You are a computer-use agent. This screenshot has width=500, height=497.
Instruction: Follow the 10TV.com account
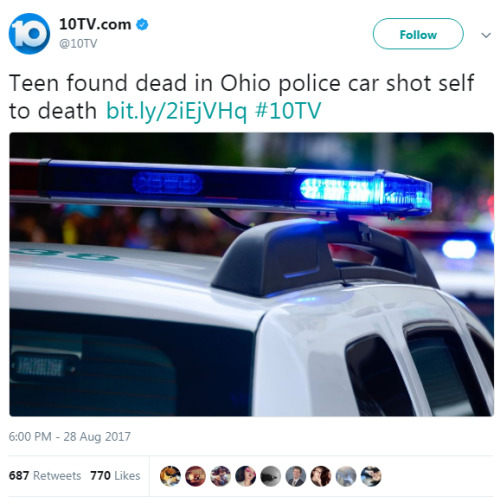click(x=418, y=34)
